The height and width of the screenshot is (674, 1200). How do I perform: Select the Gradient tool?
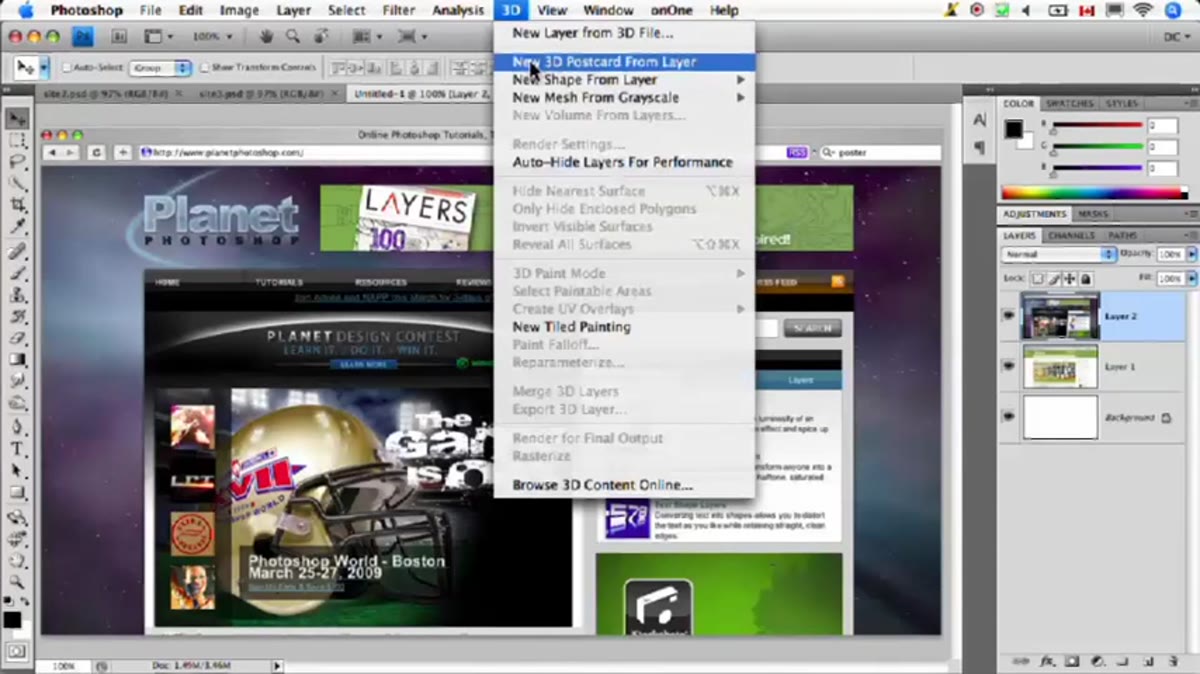[17, 360]
